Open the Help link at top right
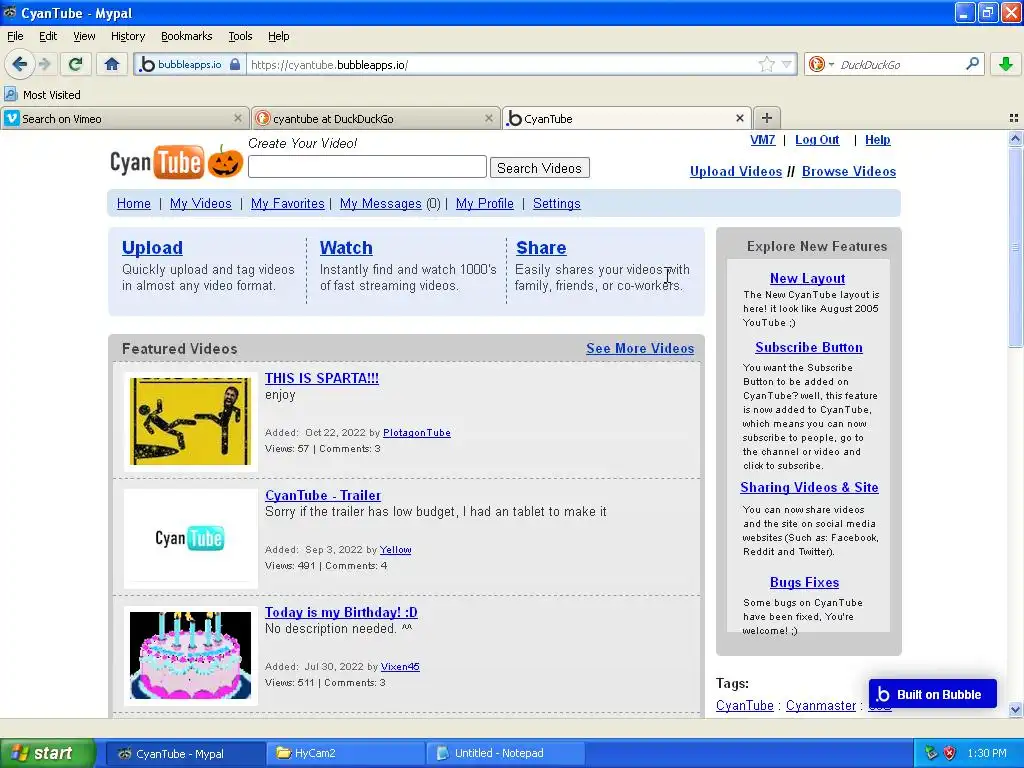Image resolution: width=1024 pixels, height=768 pixels. [x=878, y=140]
